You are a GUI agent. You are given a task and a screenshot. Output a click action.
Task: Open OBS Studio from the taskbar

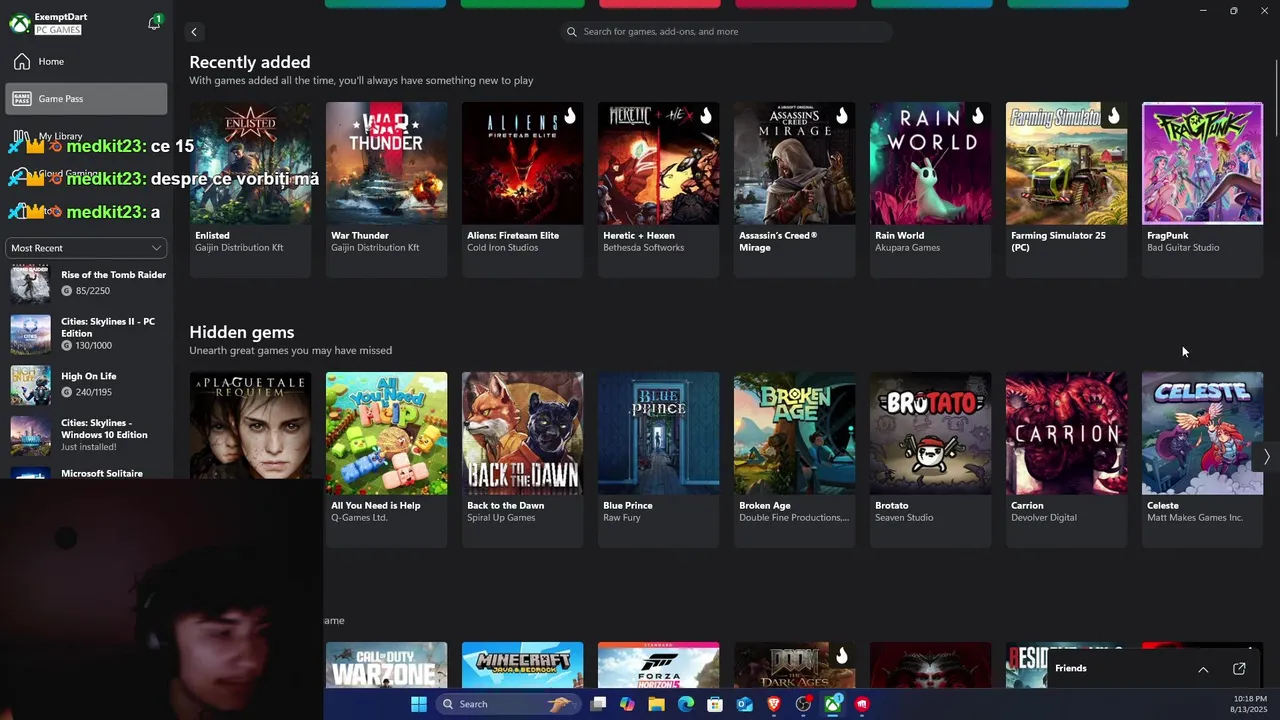pyautogui.click(x=803, y=704)
